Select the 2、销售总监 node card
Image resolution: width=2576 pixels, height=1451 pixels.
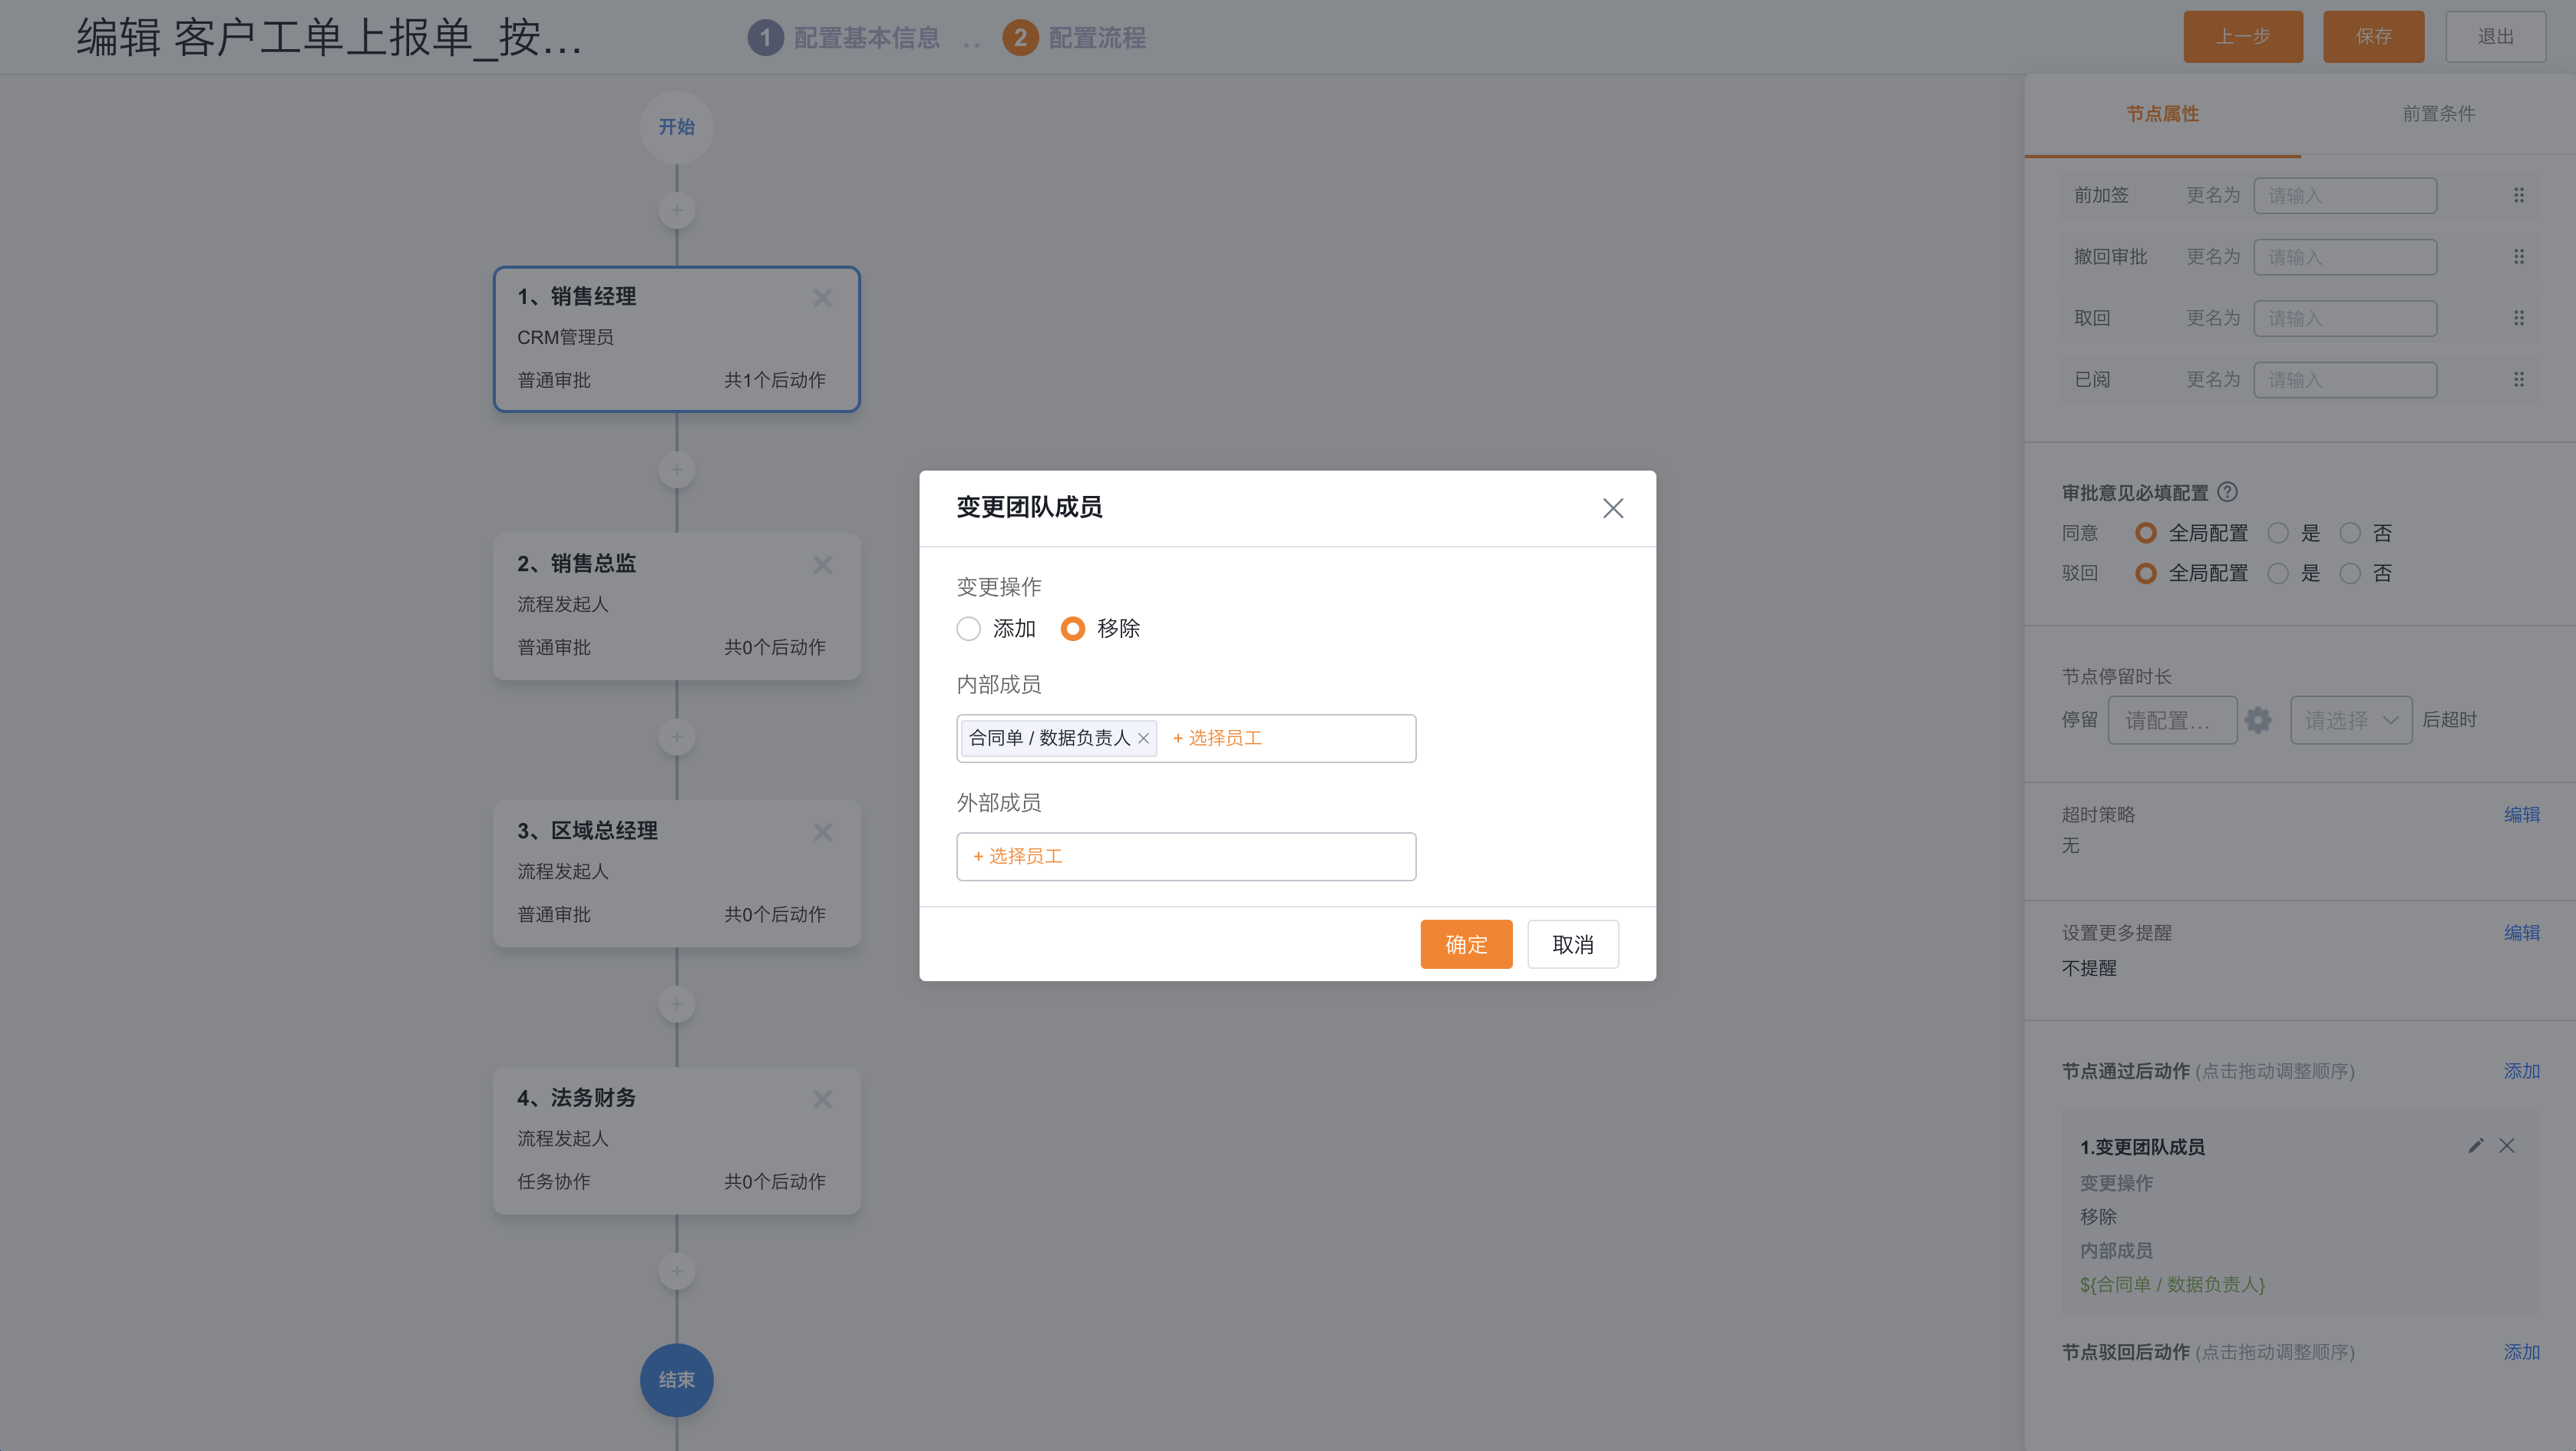click(677, 606)
